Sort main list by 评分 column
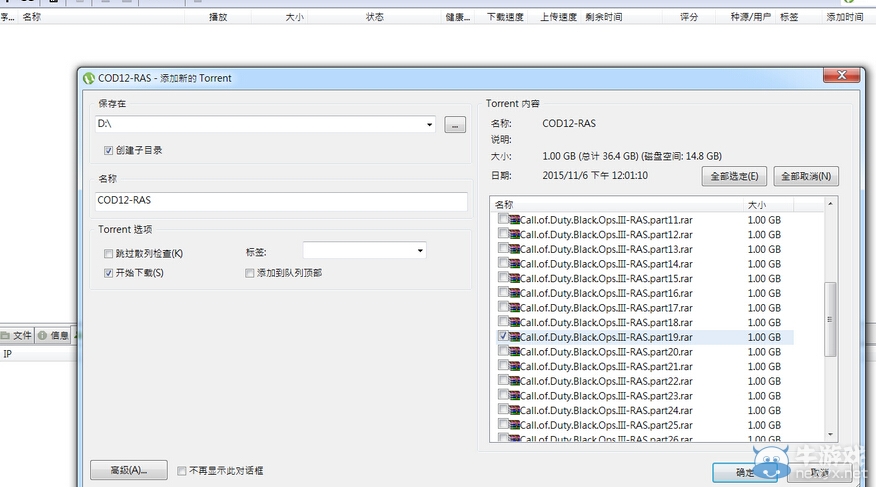The height and width of the screenshot is (487, 876). point(689,17)
